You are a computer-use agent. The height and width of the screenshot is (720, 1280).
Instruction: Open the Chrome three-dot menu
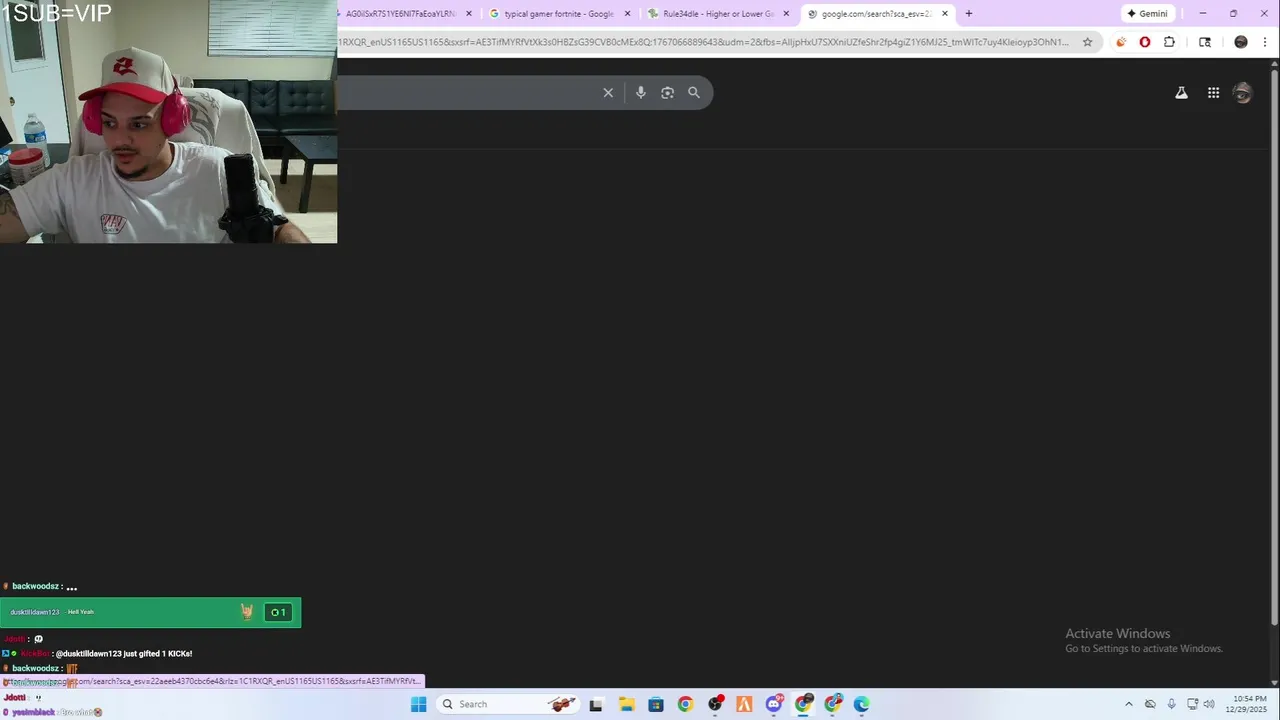click(1266, 42)
